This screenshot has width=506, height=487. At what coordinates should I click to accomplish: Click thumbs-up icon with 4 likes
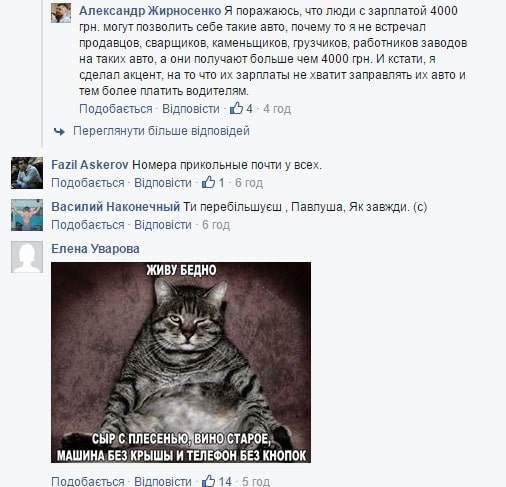pos(236,108)
